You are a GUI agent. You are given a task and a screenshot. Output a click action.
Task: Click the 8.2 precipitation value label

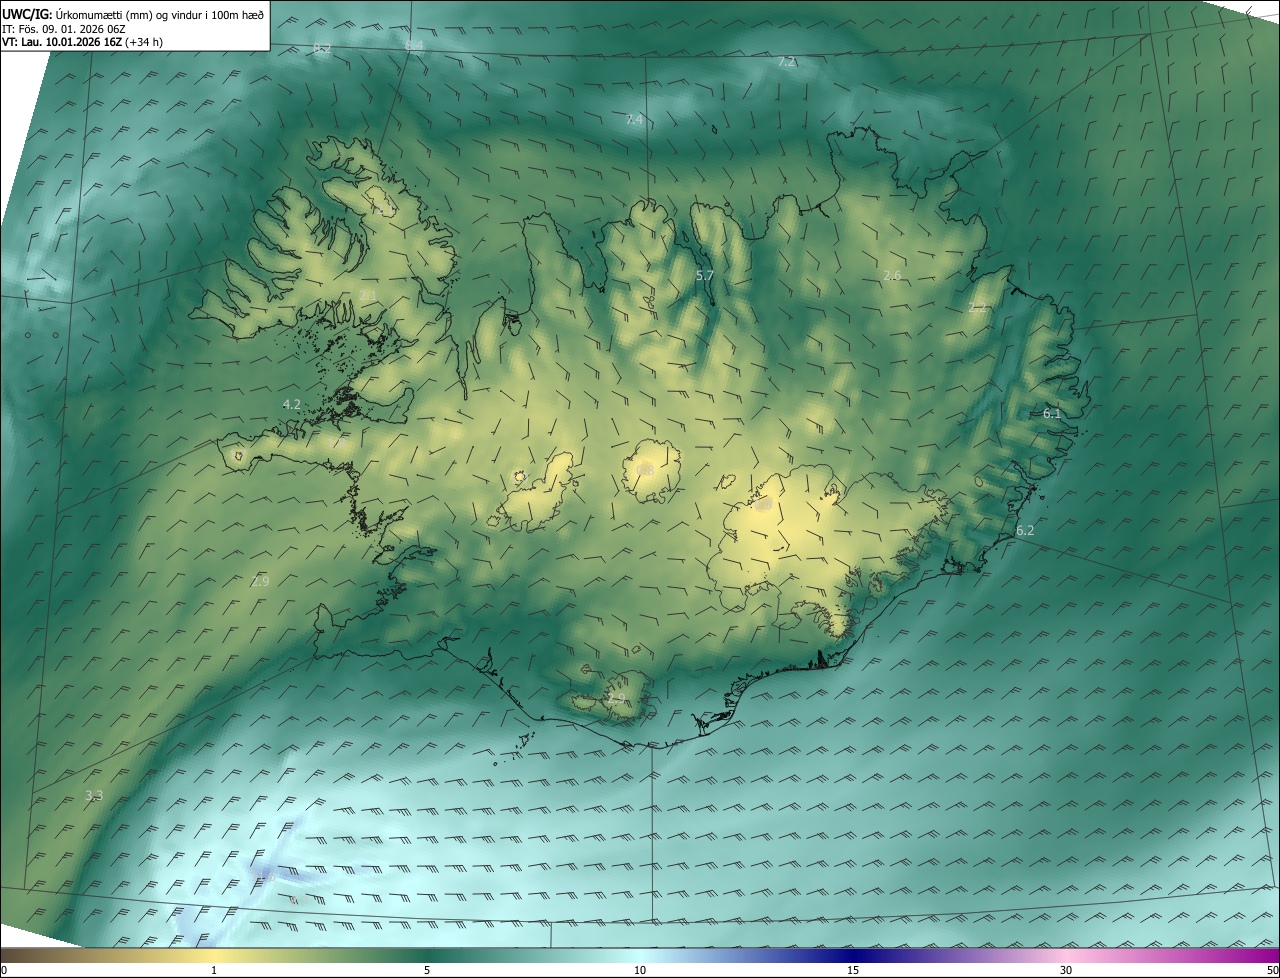point(322,48)
